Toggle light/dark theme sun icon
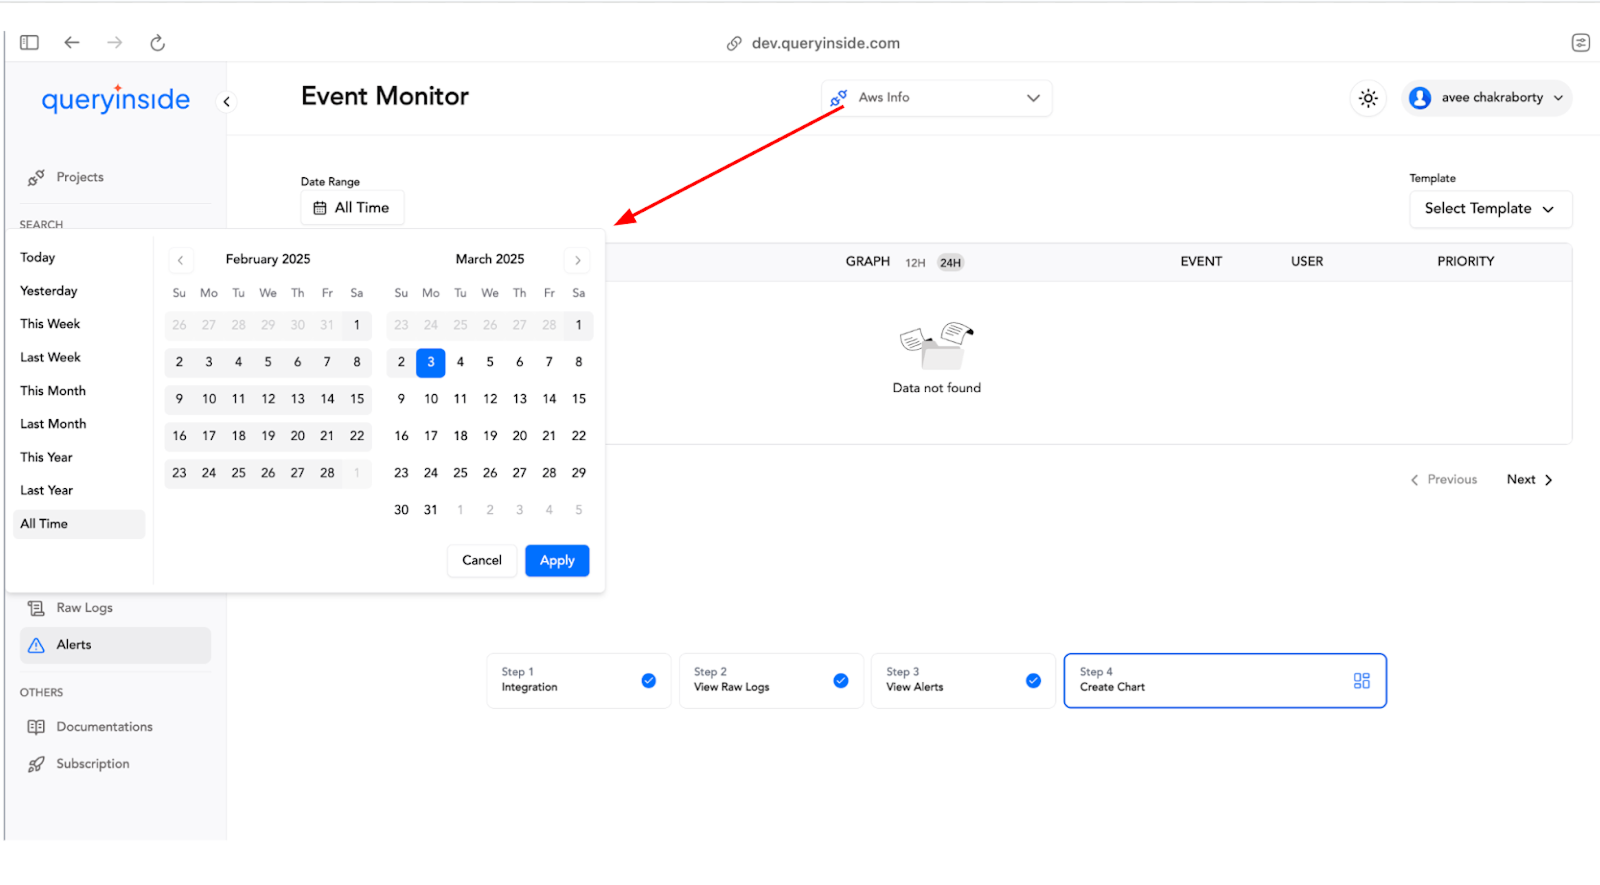 (x=1368, y=98)
